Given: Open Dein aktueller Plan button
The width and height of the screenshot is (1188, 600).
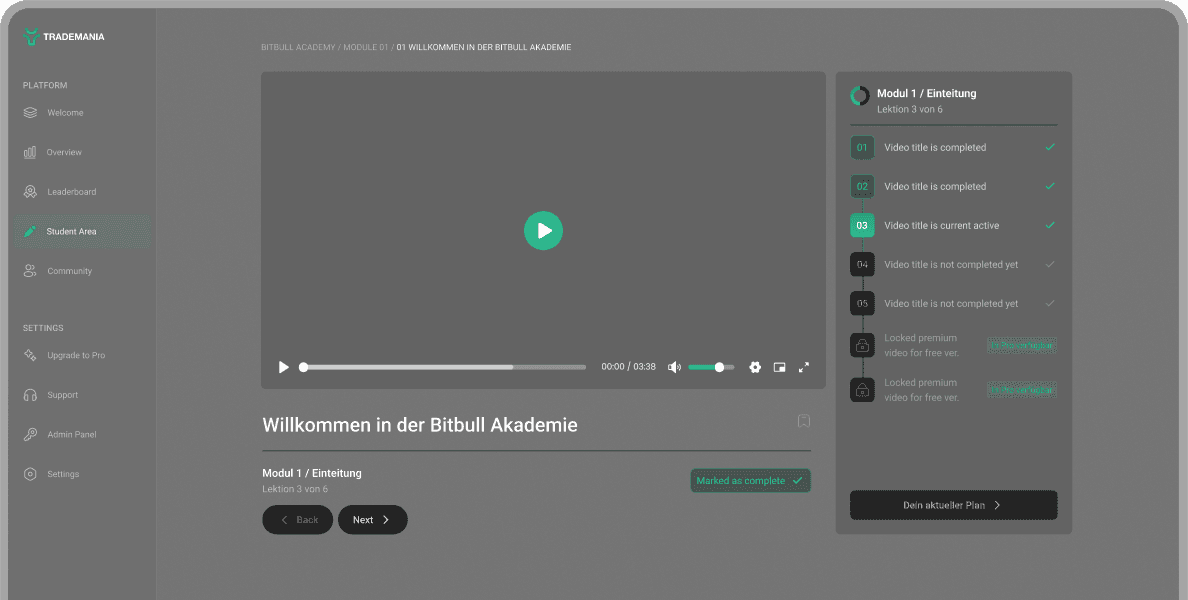Looking at the screenshot, I should [953, 505].
